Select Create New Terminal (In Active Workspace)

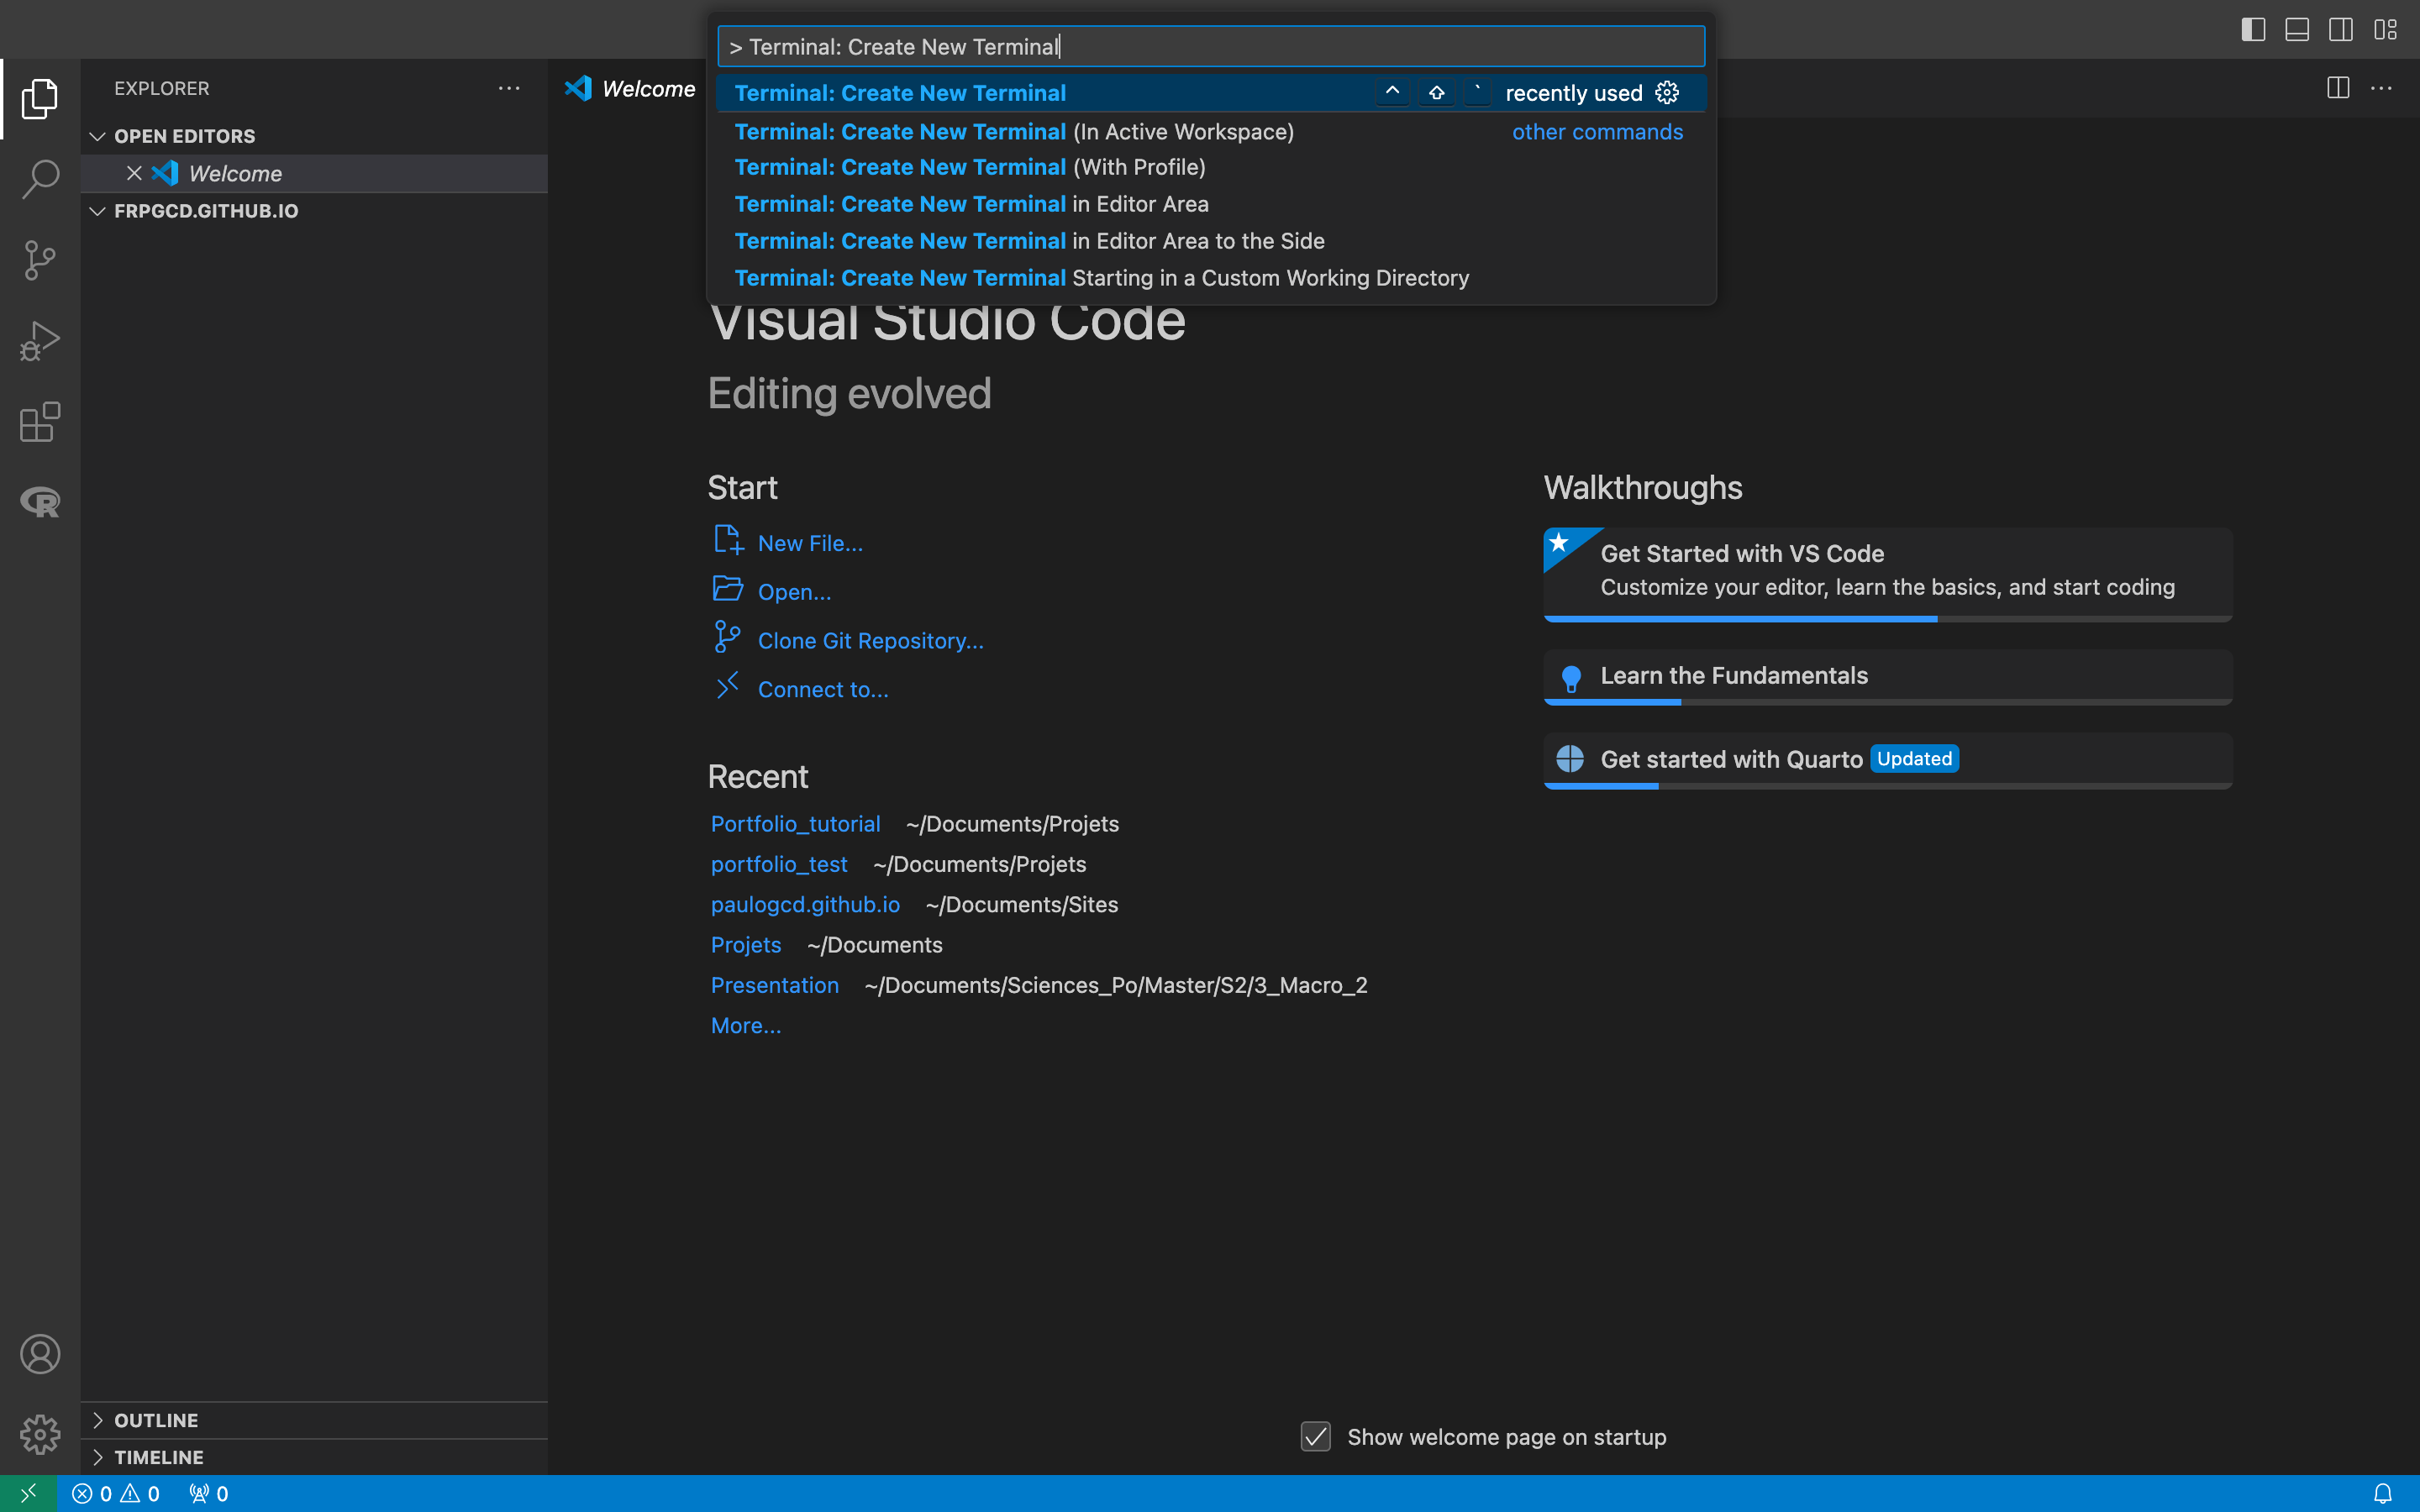(1211, 132)
